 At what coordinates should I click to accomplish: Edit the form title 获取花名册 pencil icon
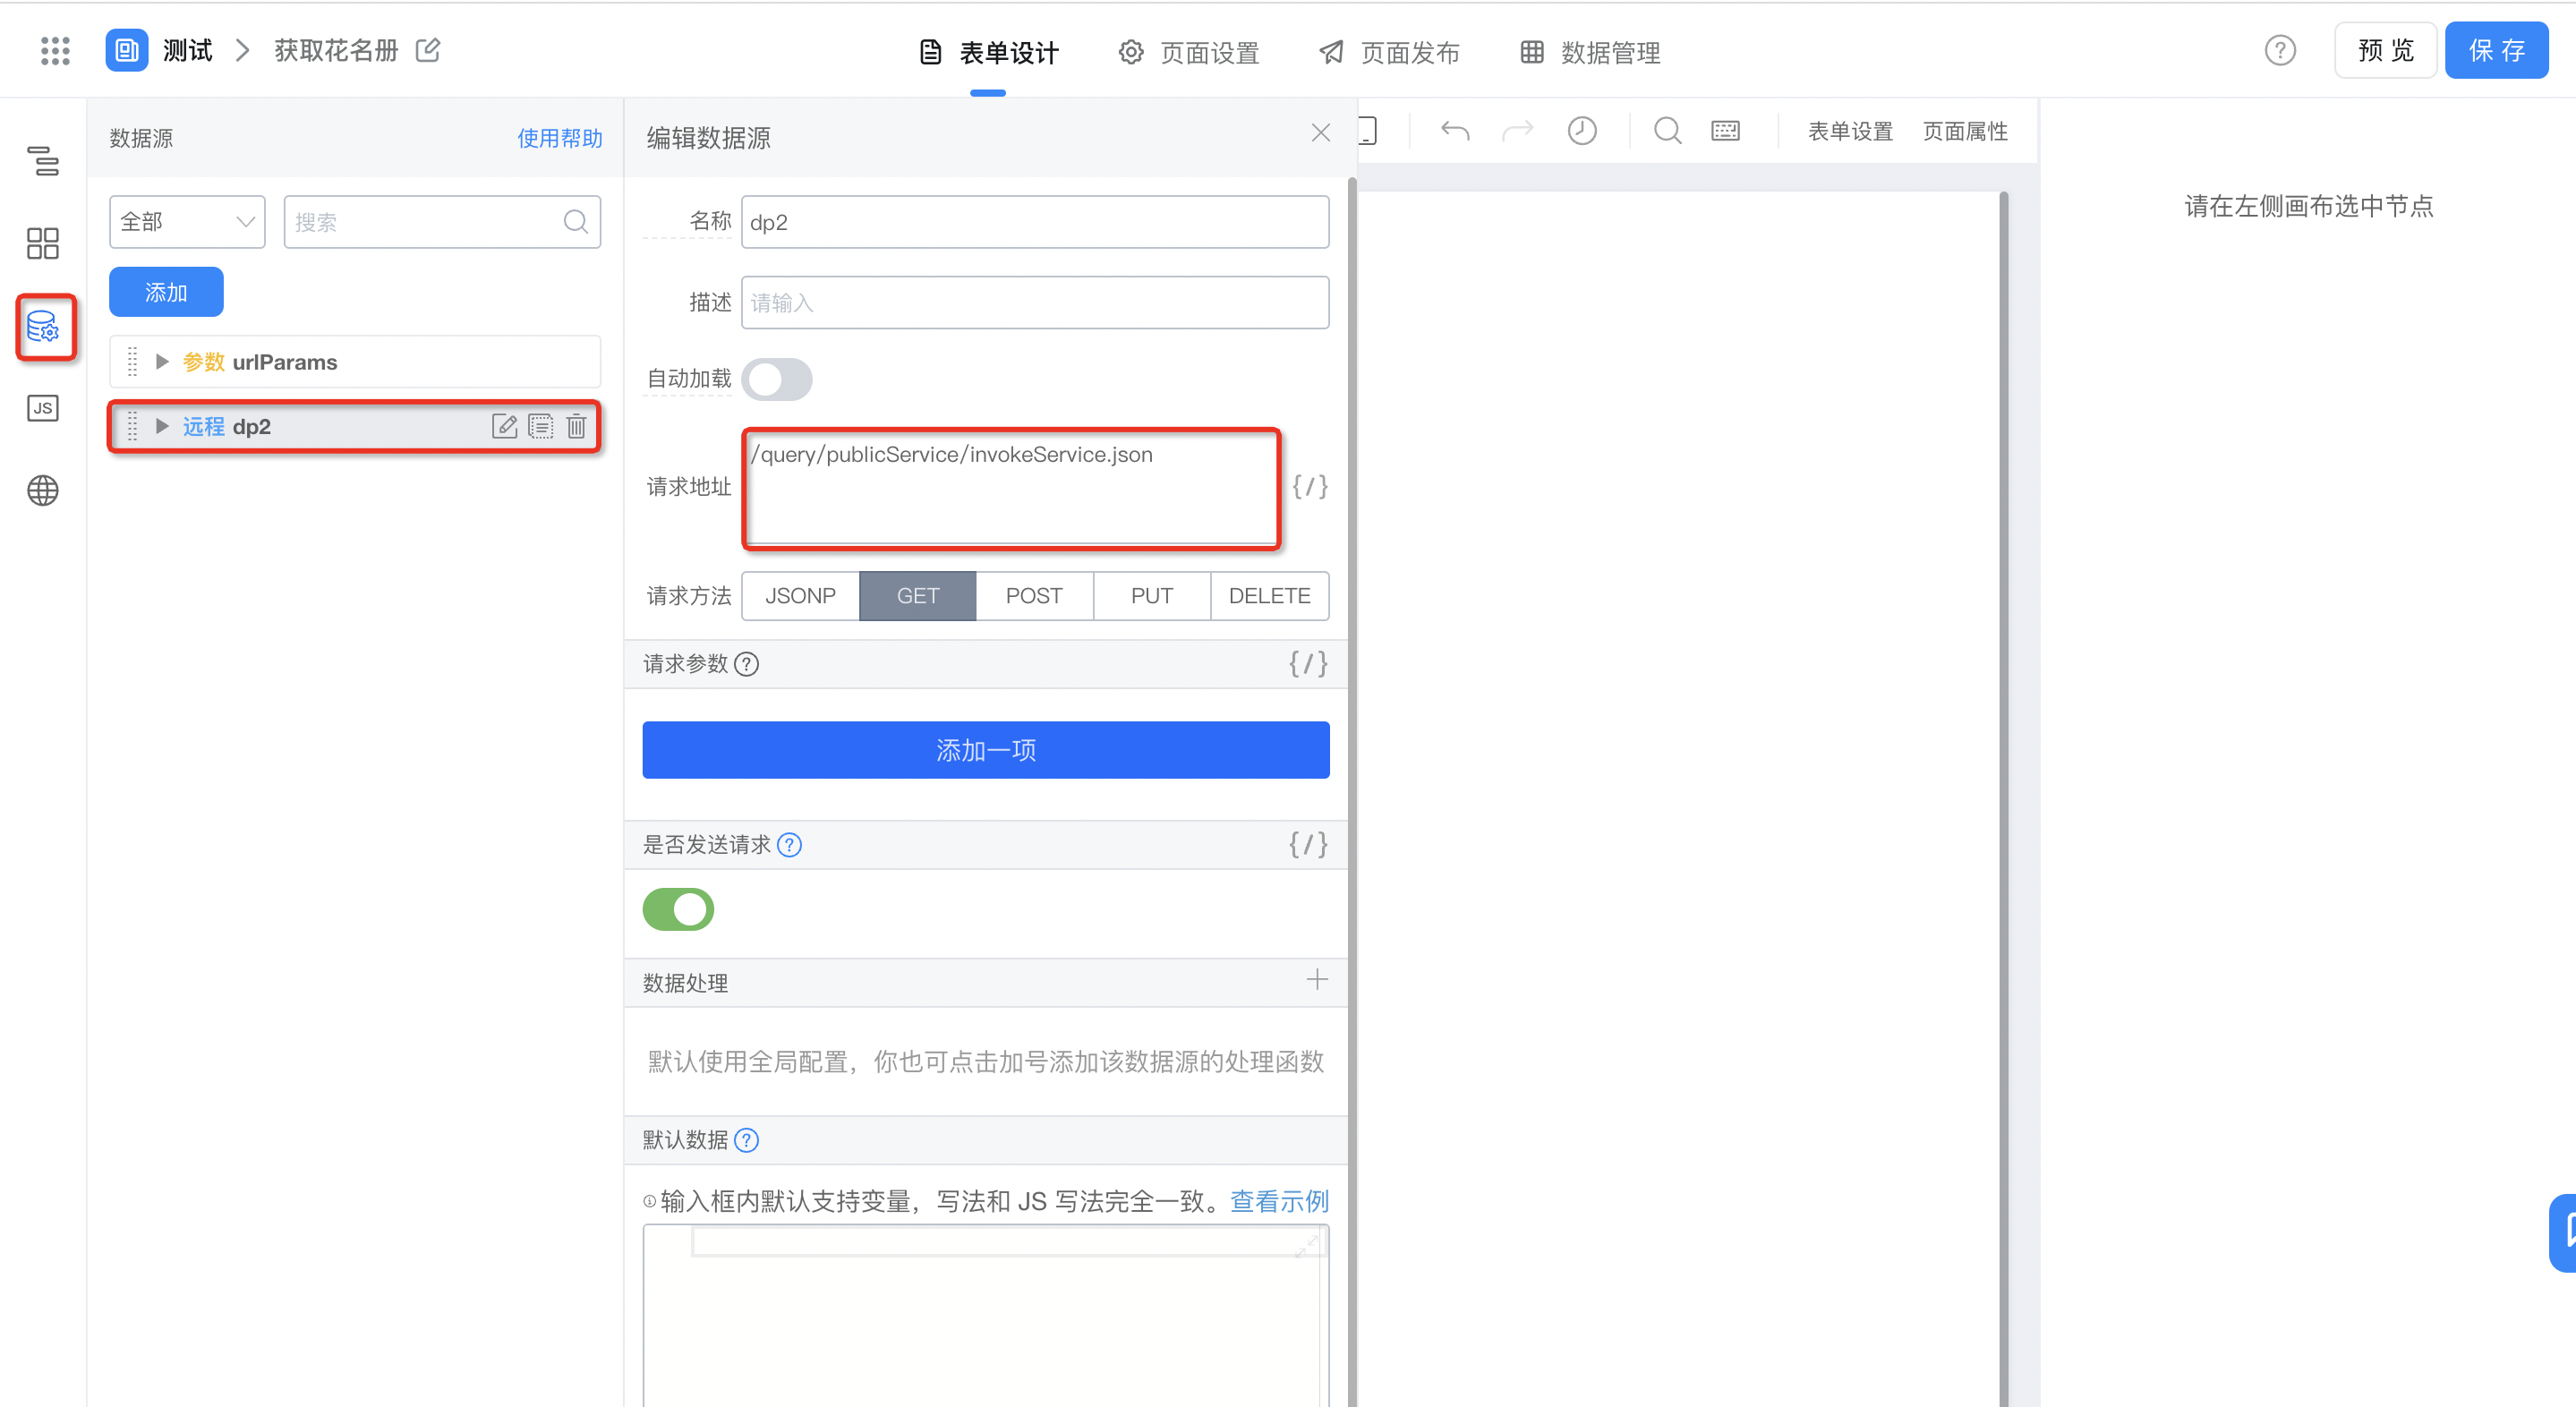click(428, 50)
